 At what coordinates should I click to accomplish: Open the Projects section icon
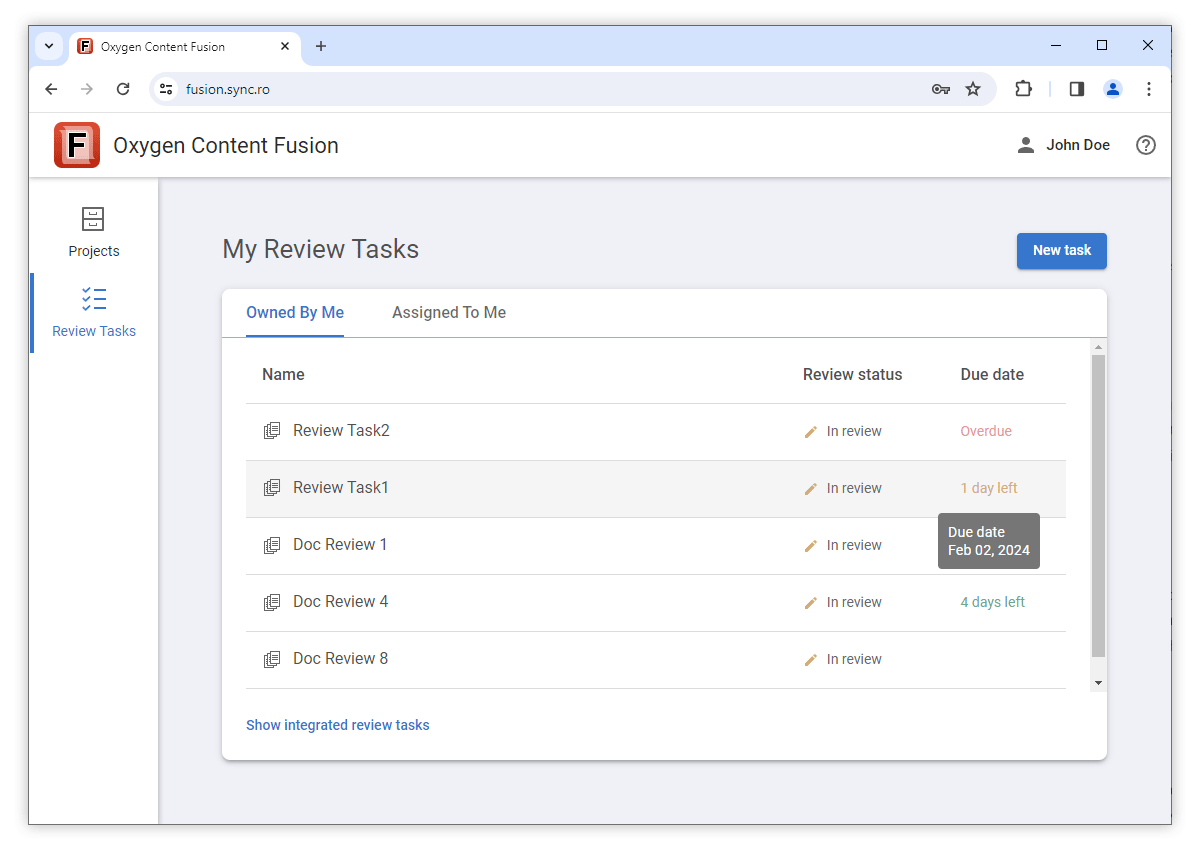[93, 219]
